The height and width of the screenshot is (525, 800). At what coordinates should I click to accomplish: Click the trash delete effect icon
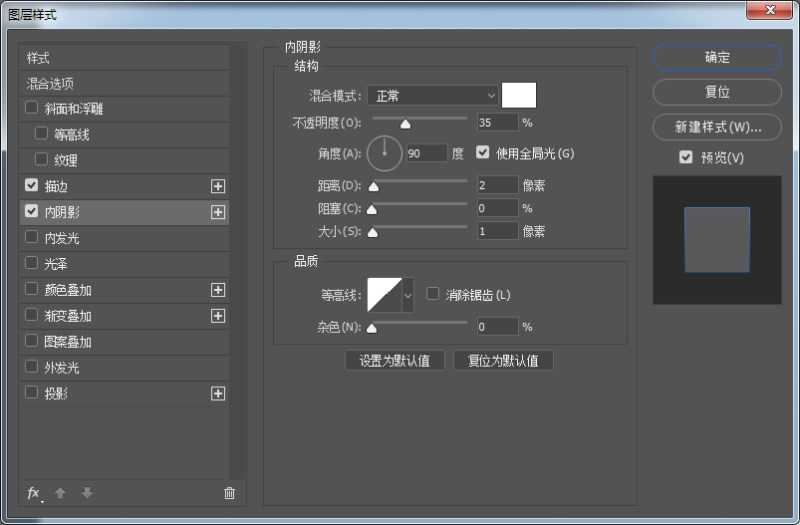click(229, 493)
